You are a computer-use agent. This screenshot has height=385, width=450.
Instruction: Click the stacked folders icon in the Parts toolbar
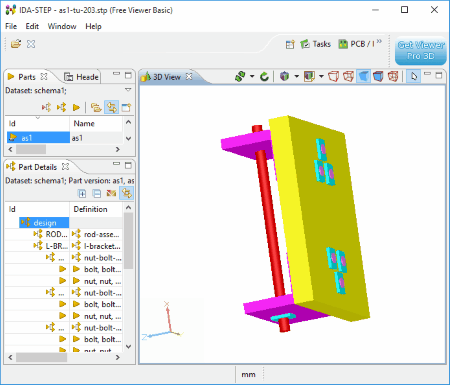tap(96, 107)
